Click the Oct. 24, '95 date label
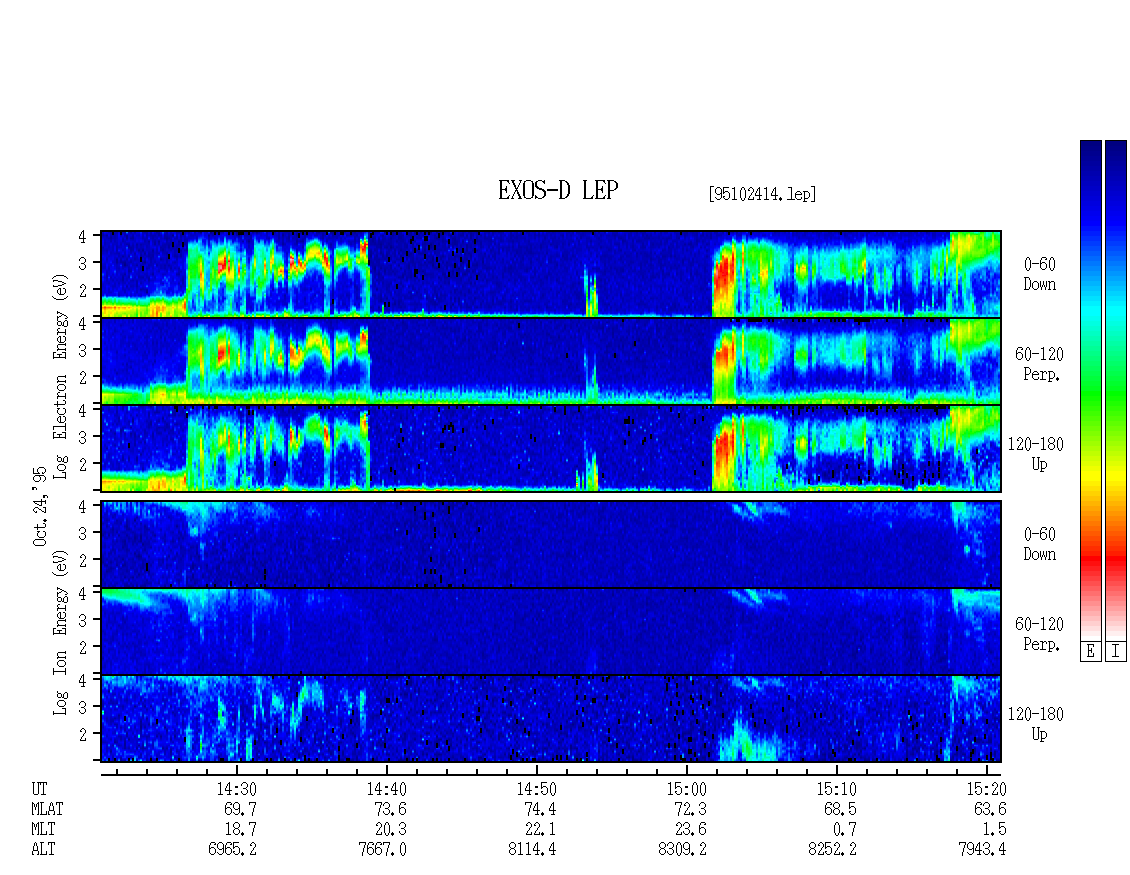 tap(40, 506)
